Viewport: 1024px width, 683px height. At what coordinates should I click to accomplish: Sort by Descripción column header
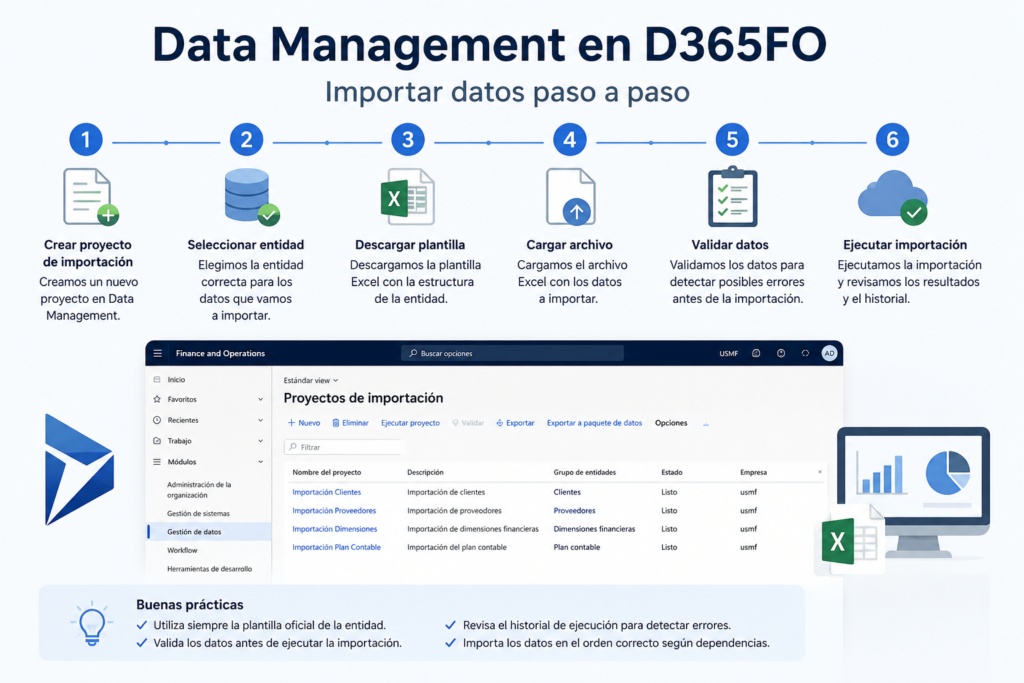425,472
